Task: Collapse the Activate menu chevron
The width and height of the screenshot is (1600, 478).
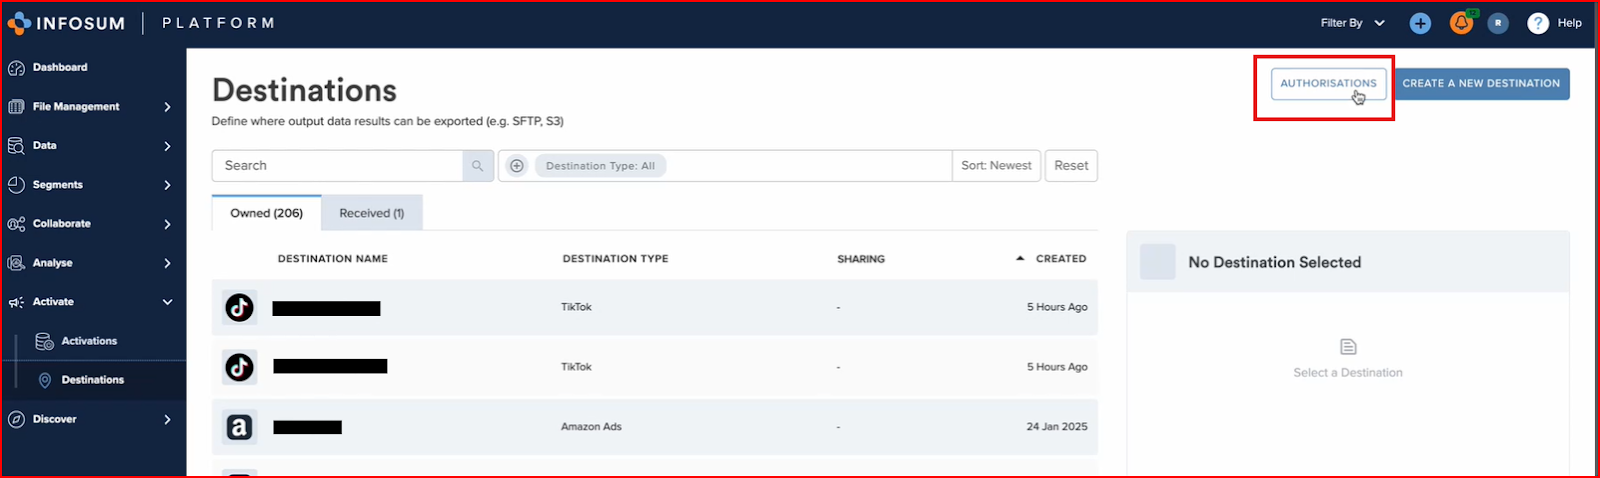Action: 167,302
